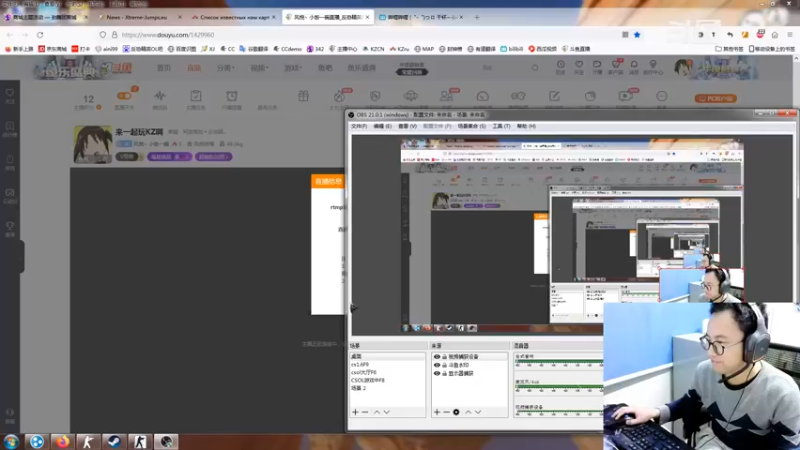Click the streamer avatar thumbnail
Image resolution: width=800 pixels, height=450 pixels.
click(92, 144)
